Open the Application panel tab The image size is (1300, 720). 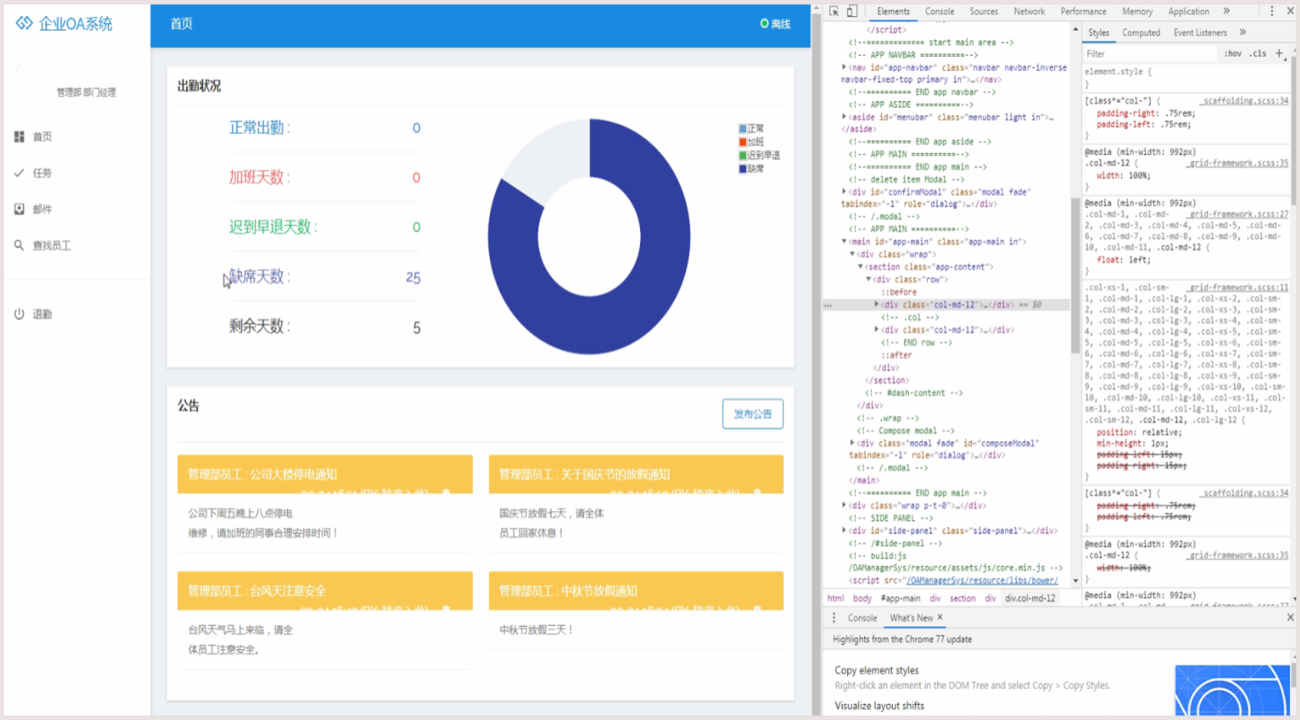tap(1188, 12)
